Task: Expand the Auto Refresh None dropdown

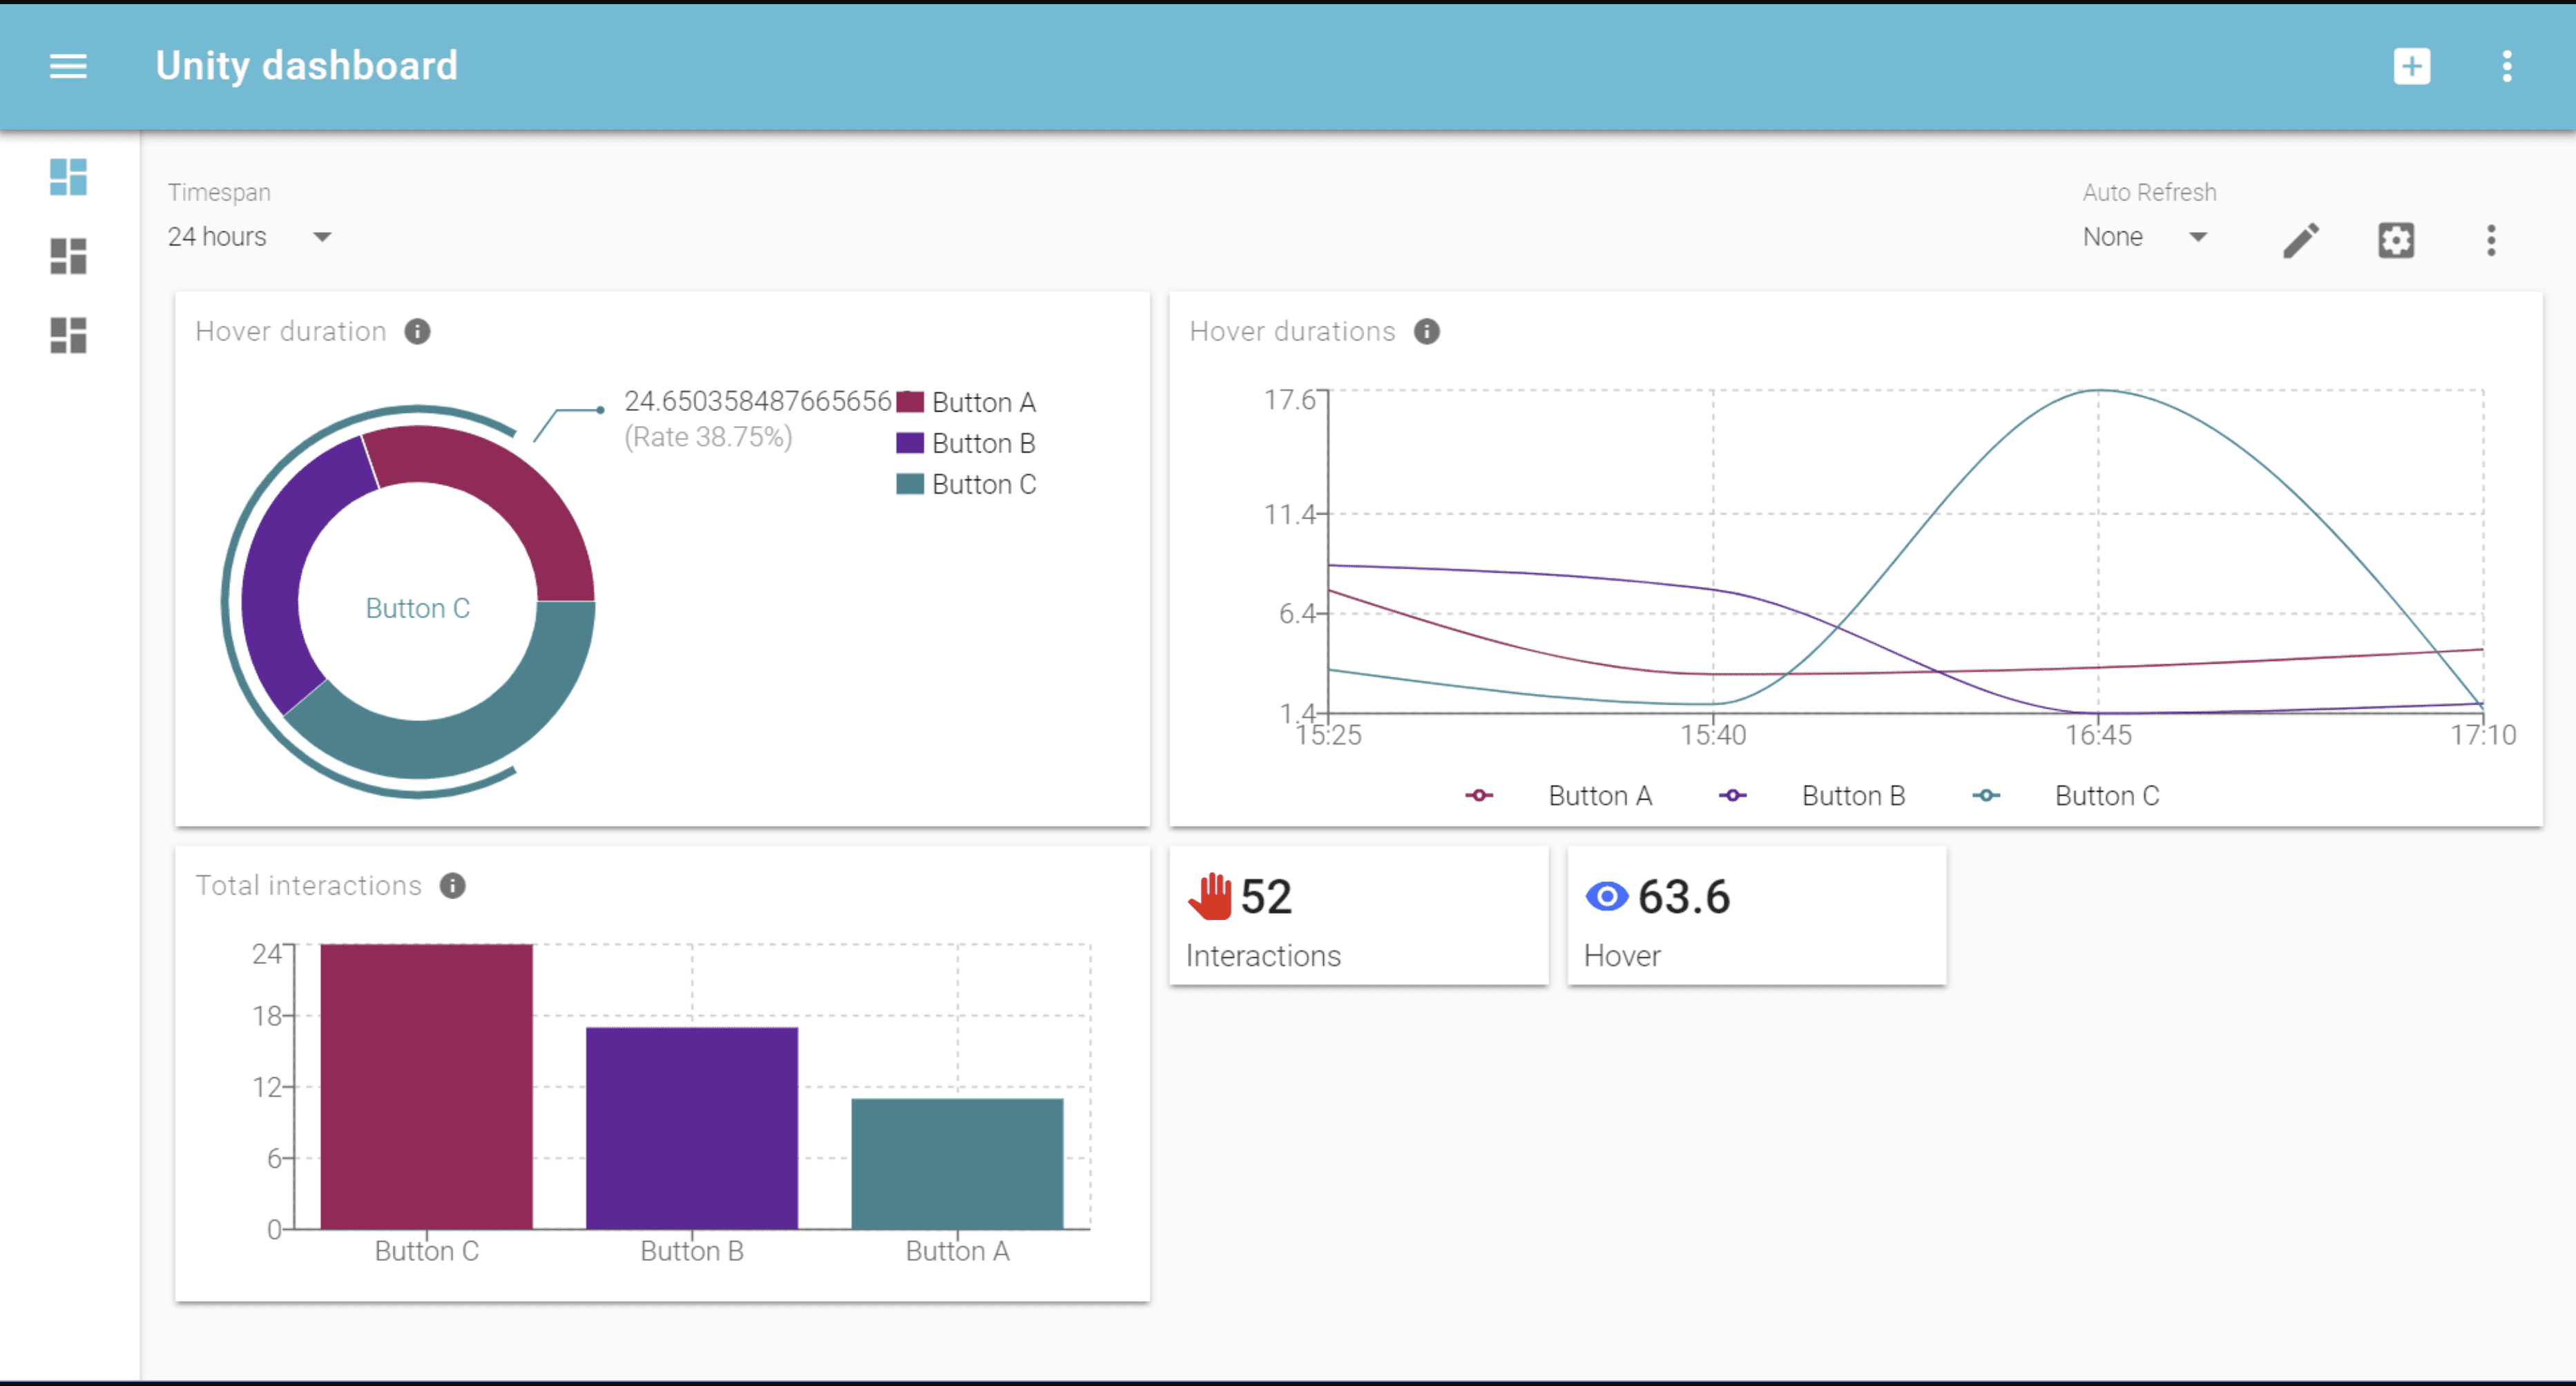Action: [x=2145, y=237]
